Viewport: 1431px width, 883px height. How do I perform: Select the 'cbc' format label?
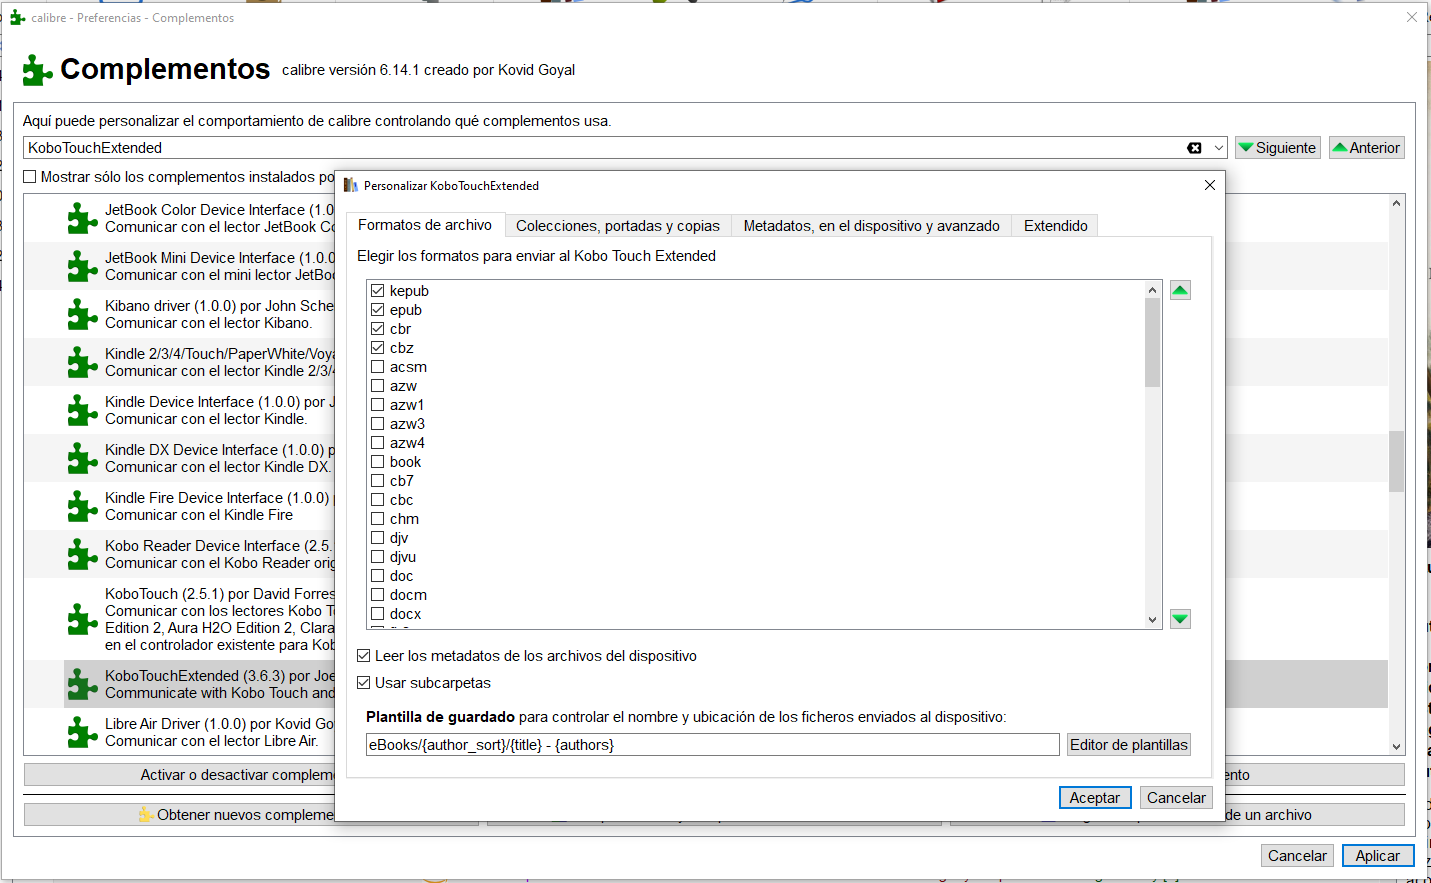pyautogui.click(x=401, y=500)
